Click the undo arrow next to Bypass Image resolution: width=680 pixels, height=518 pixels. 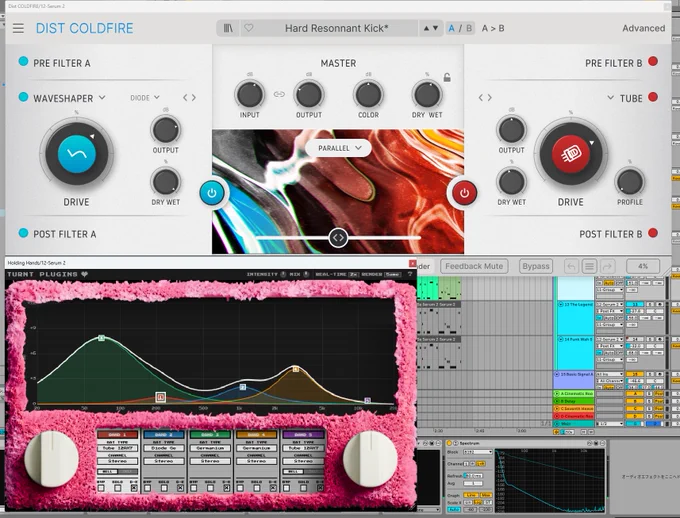[x=571, y=266]
